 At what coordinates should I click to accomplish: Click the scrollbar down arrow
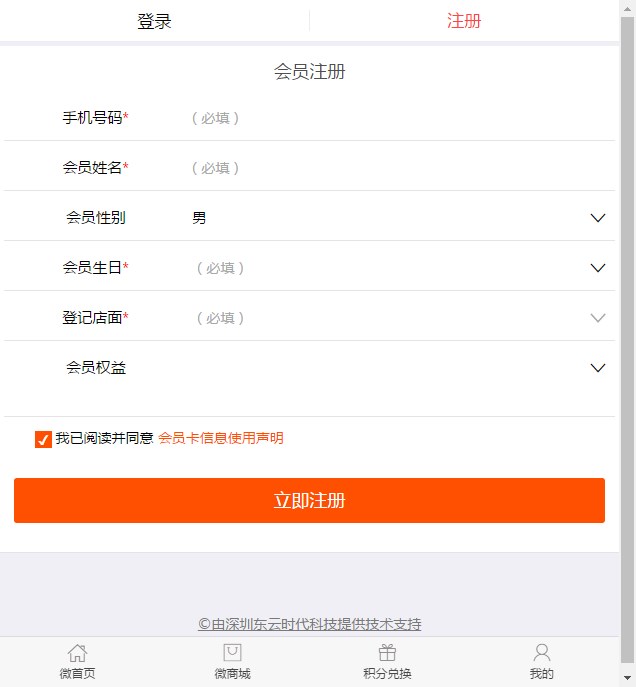(628, 678)
